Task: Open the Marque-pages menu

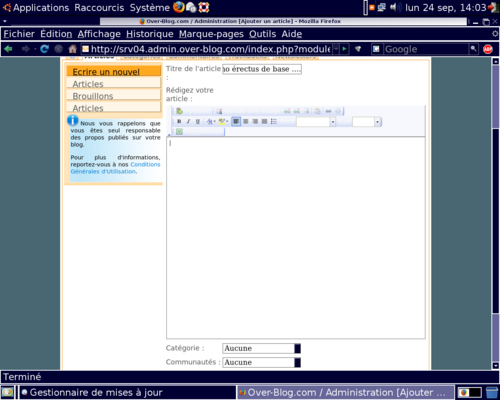Action: tap(211, 34)
